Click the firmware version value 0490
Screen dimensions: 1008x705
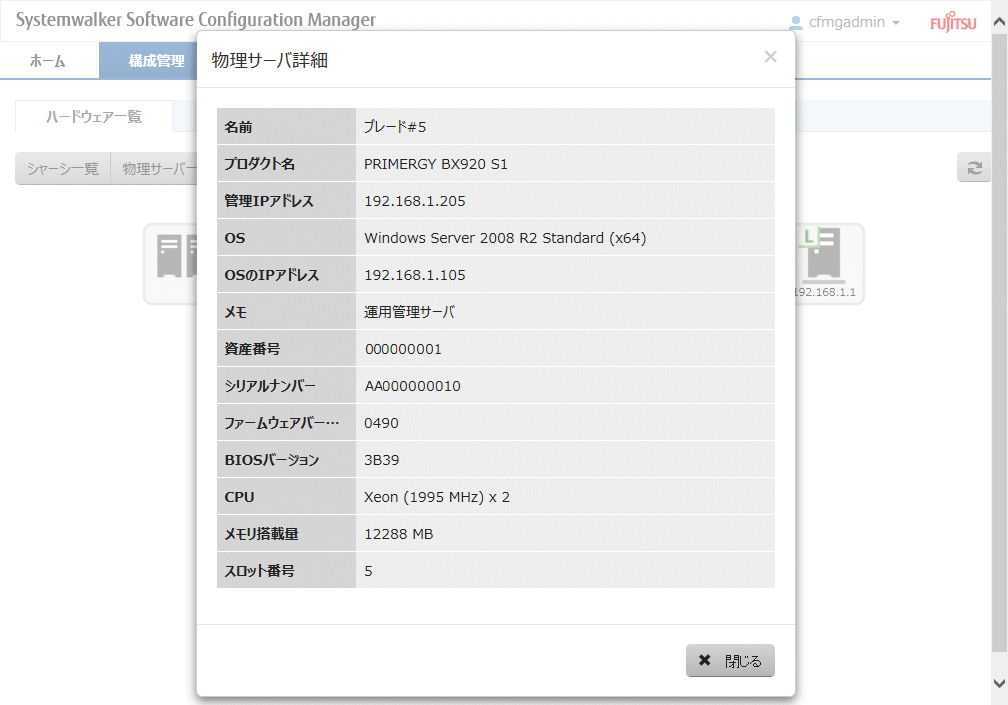coord(381,423)
